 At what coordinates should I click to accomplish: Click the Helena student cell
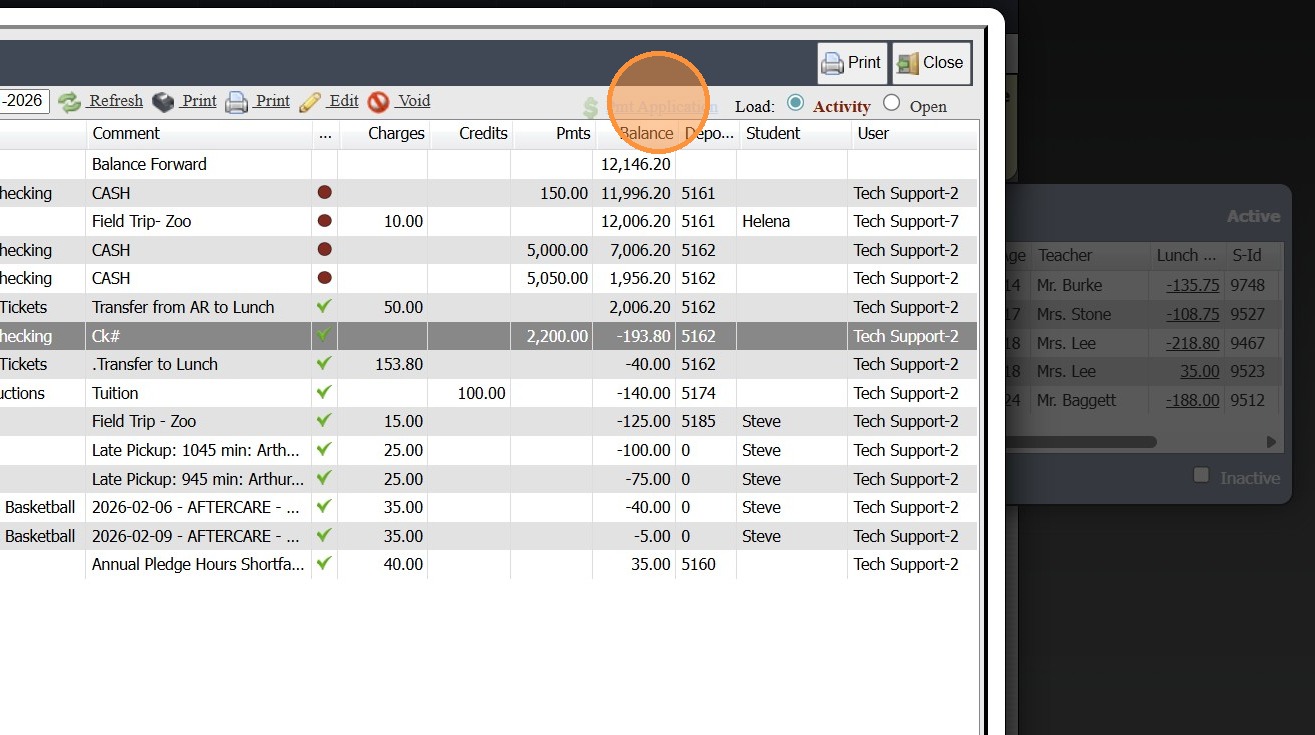click(793, 221)
